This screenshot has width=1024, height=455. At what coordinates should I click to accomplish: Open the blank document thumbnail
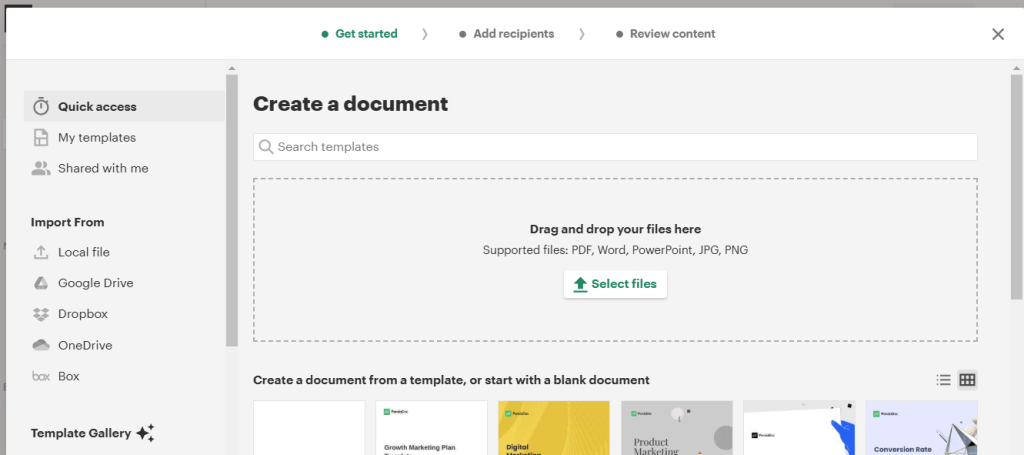[x=309, y=428]
